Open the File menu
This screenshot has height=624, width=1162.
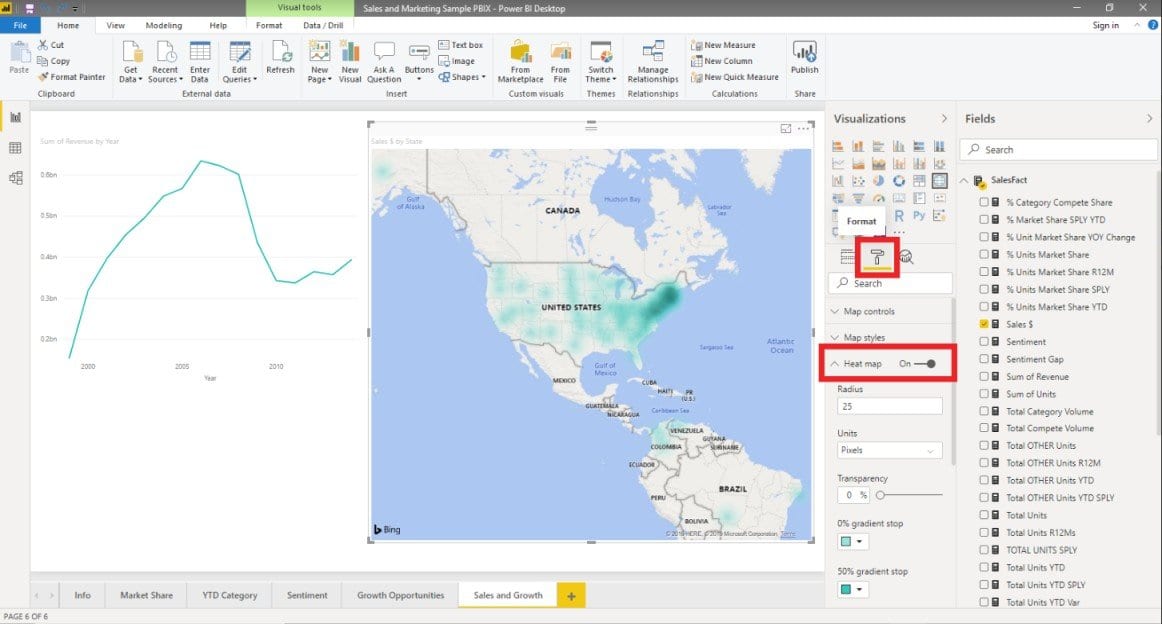(x=20, y=25)
